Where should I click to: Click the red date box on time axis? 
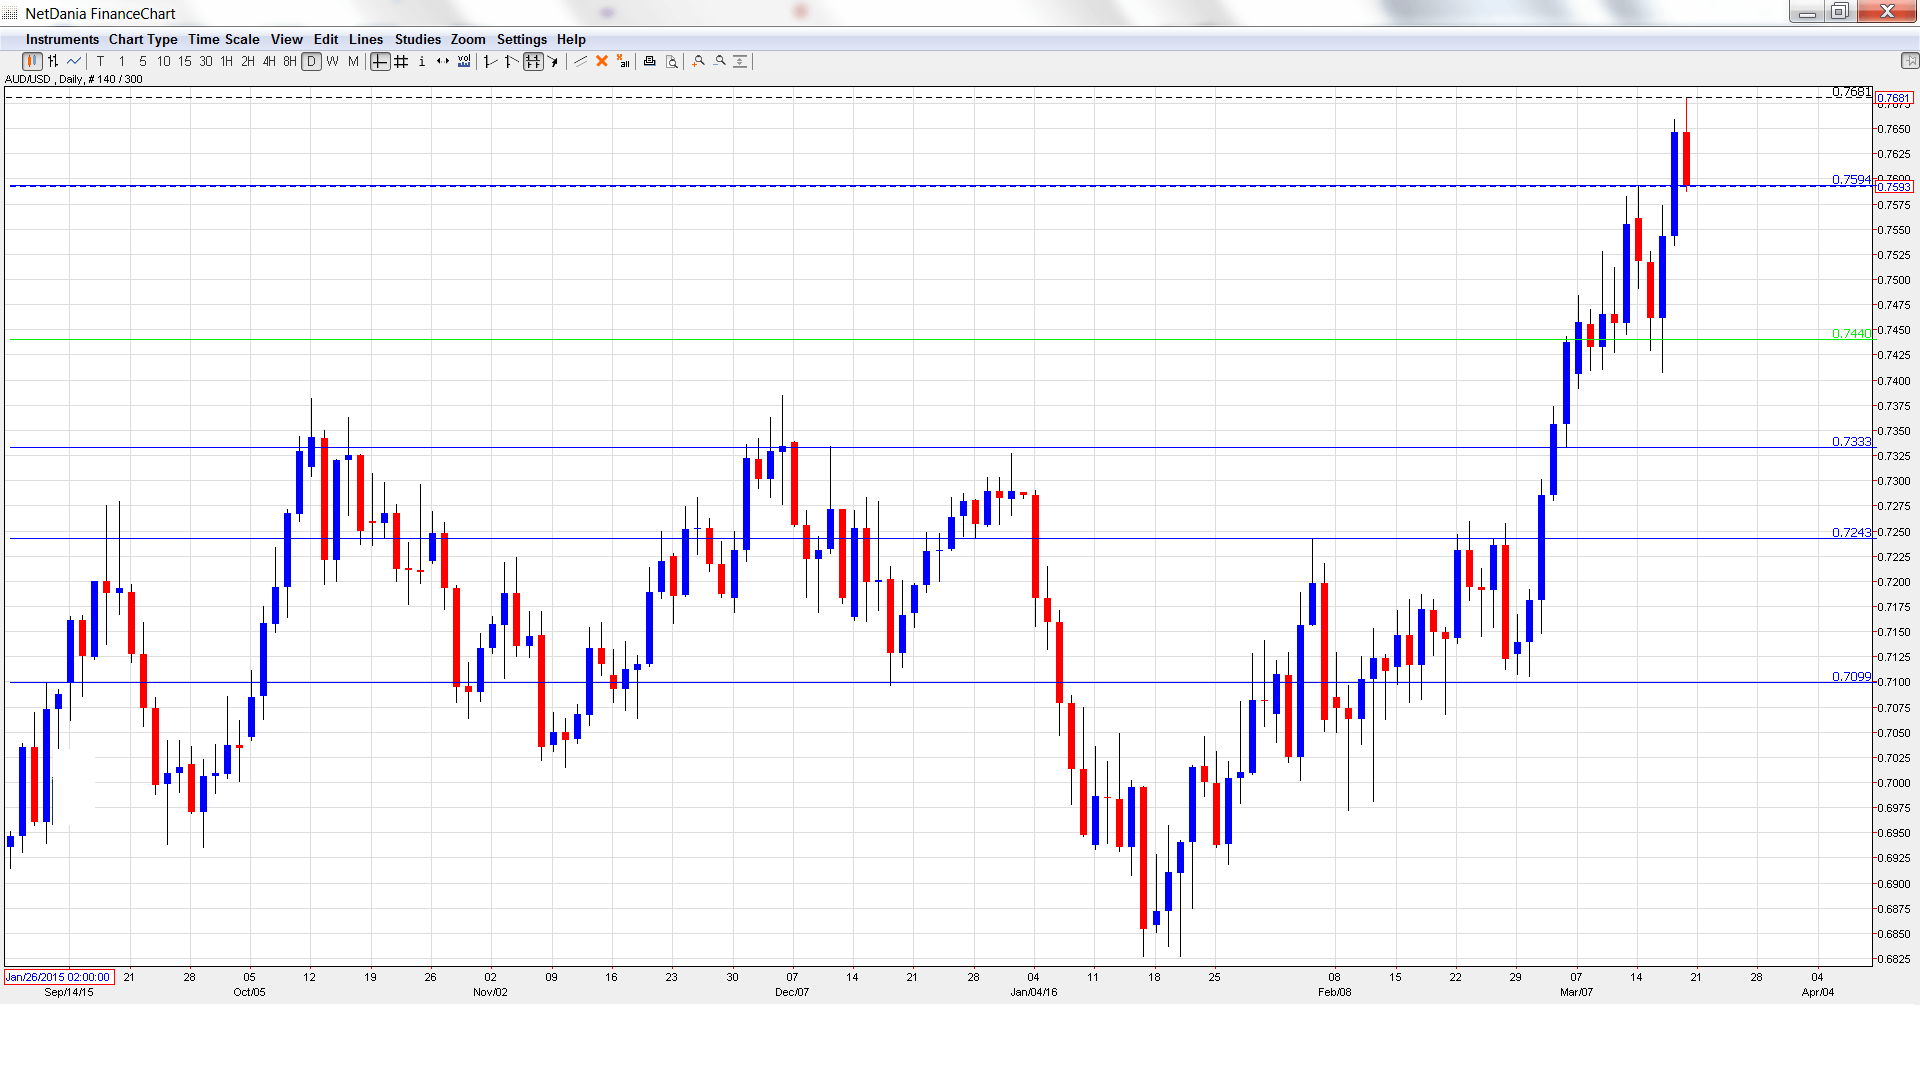(59, 977)
